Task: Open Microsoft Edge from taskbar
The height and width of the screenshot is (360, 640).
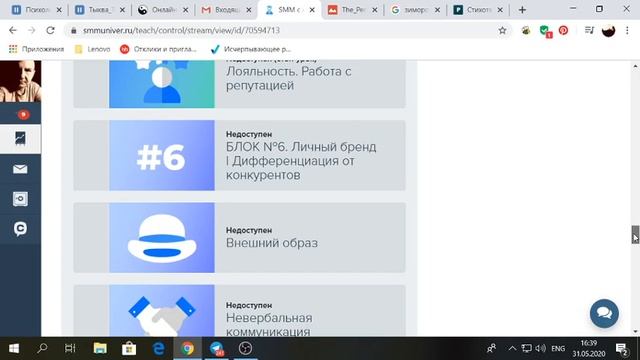Action: (x=158, y=349)
